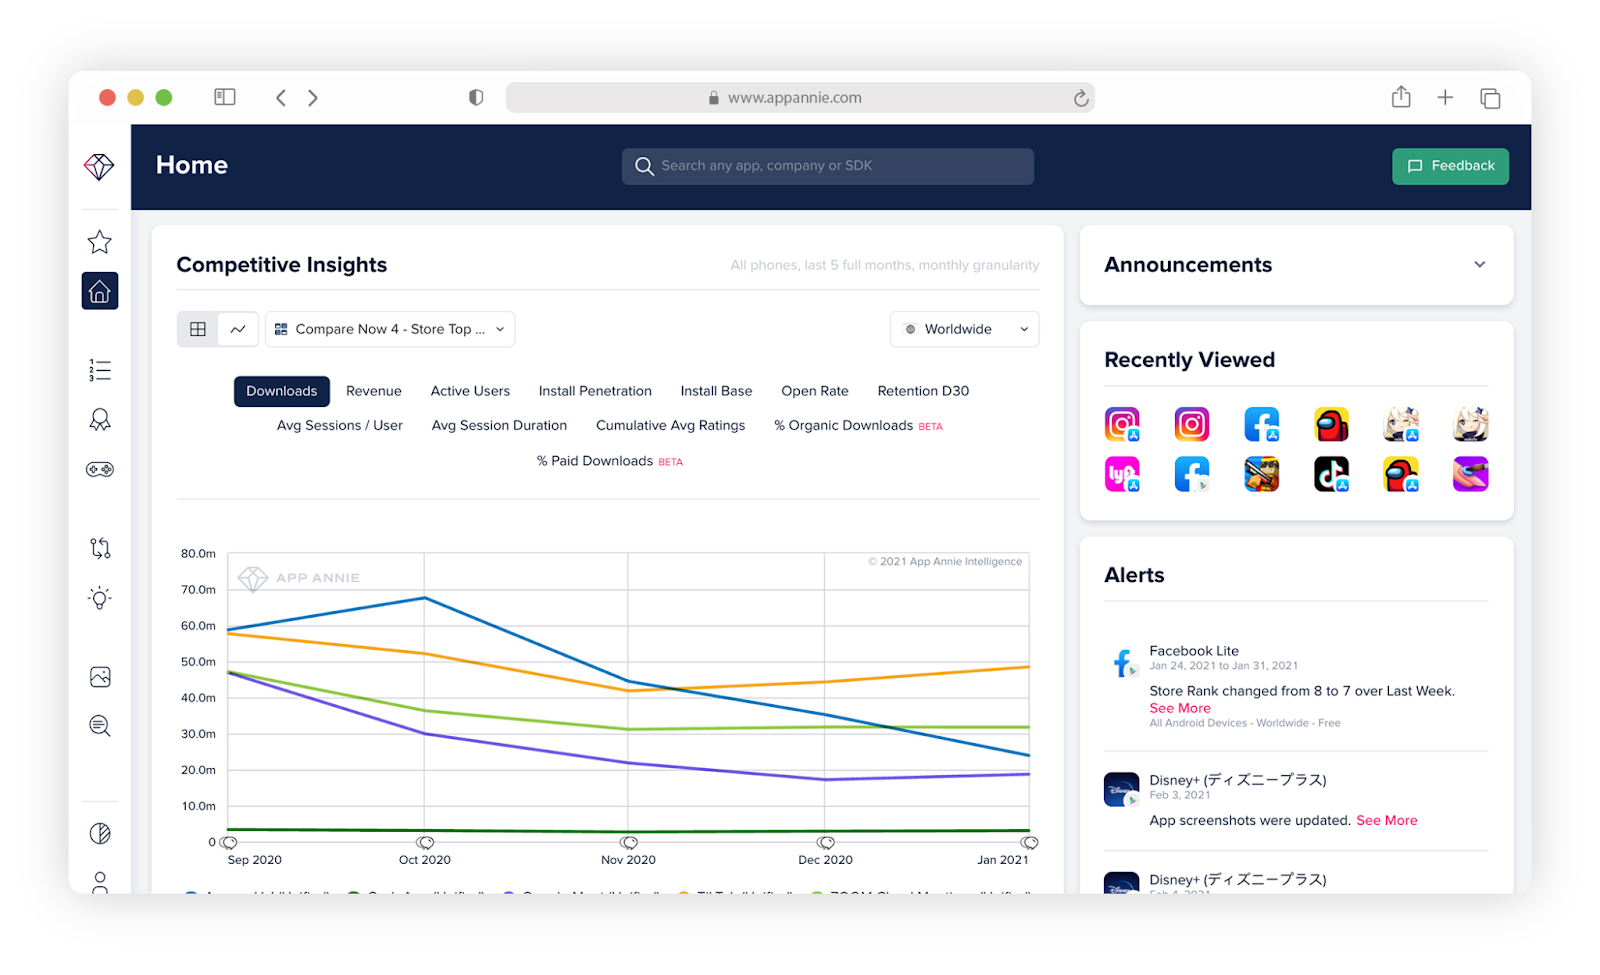Open the image gallery icon in sidebar
1600x975 pixels.
pos(99,676)
